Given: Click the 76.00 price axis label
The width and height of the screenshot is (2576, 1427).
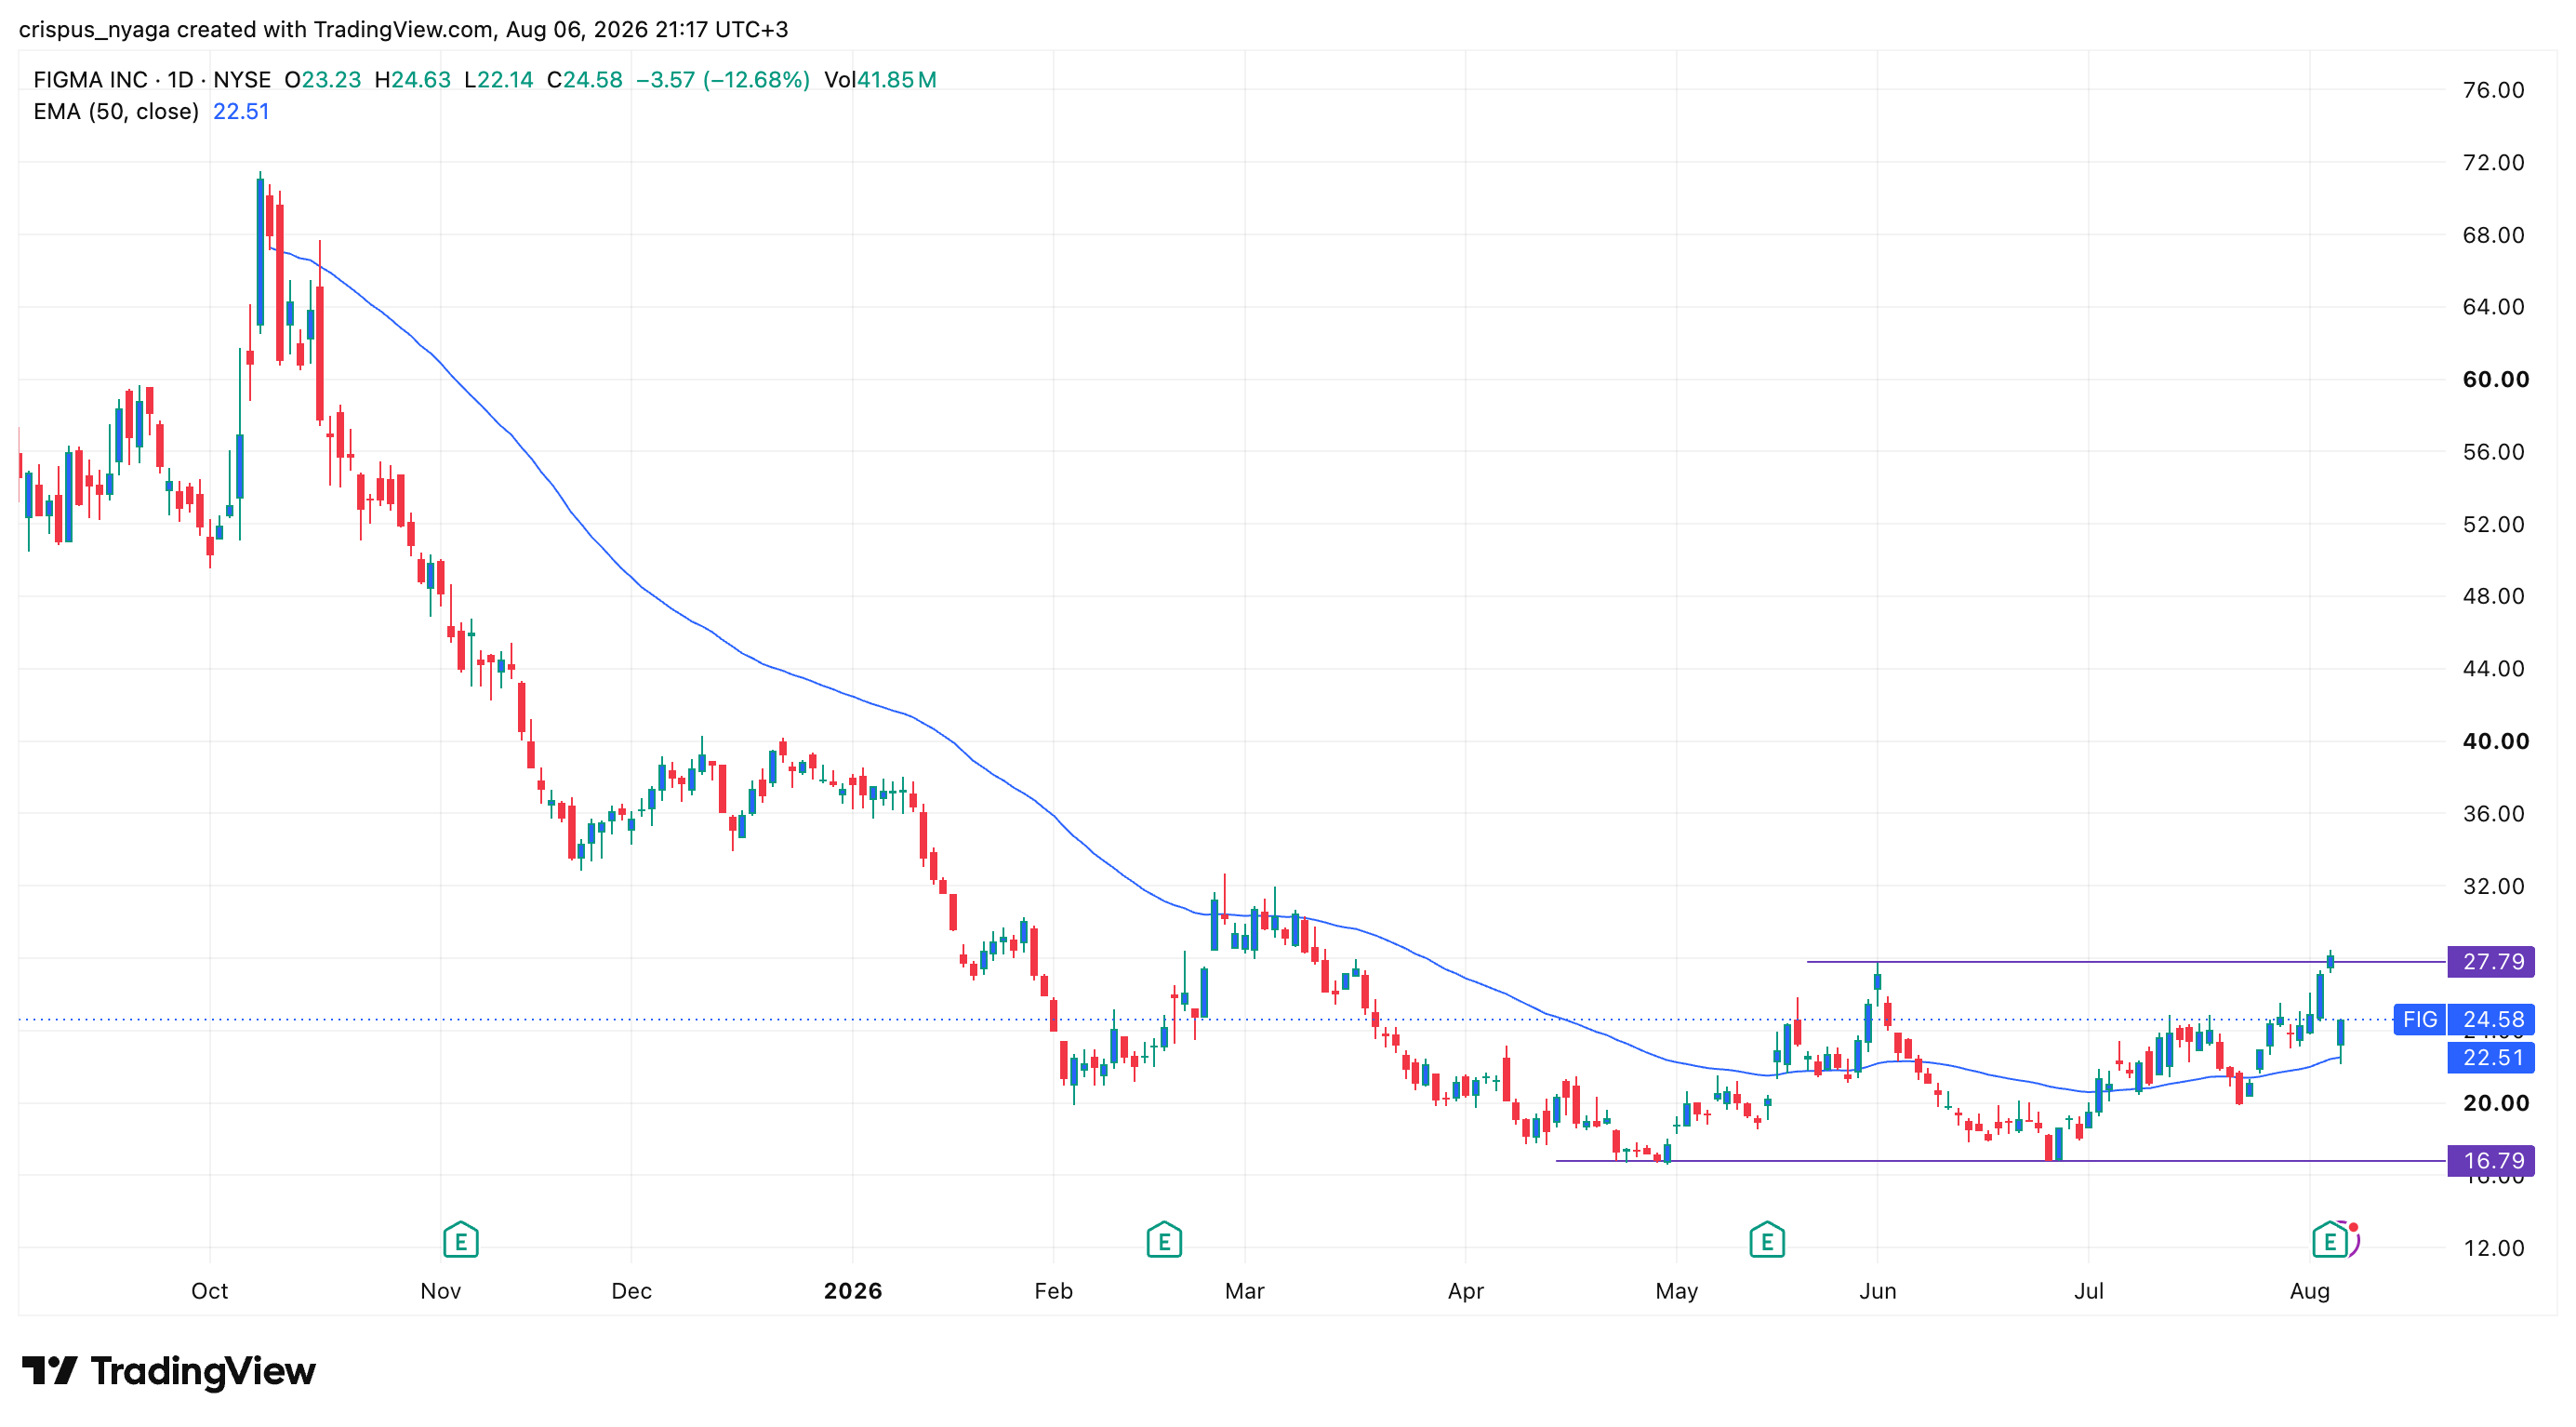Looking at the screenshot, I should tap(2493, 90).
